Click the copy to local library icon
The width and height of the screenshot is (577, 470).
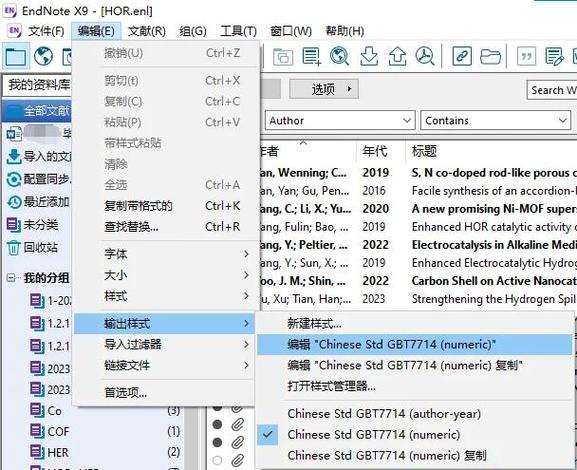pyautogui.click(x=283, y=57)
